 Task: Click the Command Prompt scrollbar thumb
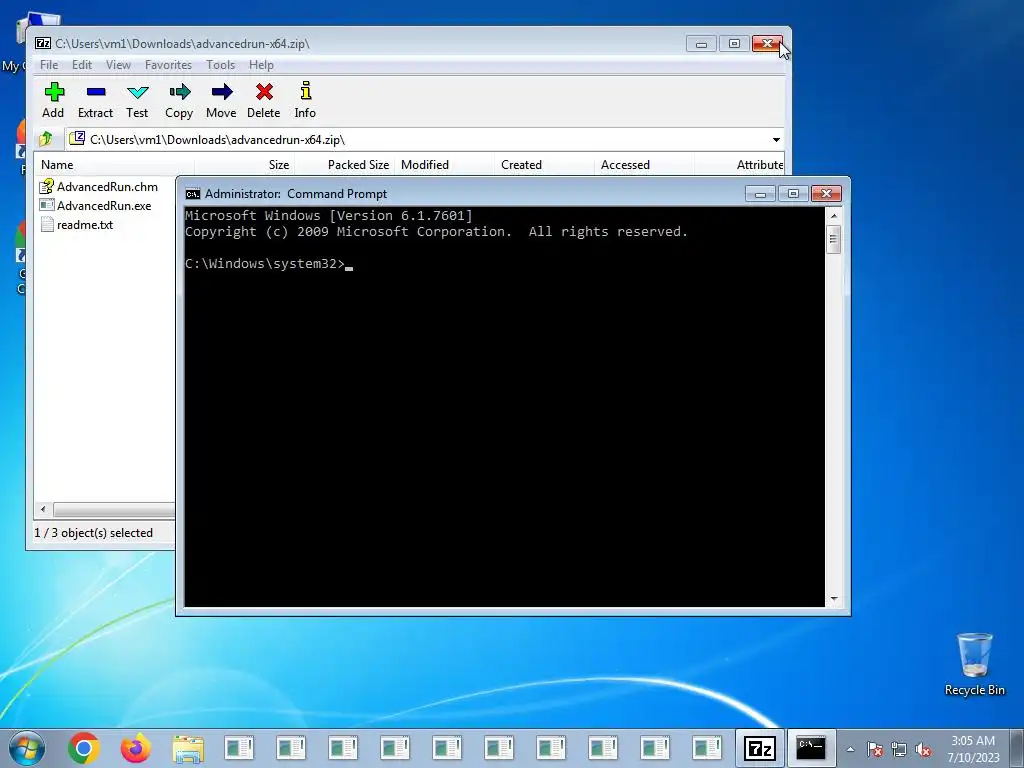tap(833, 239)
